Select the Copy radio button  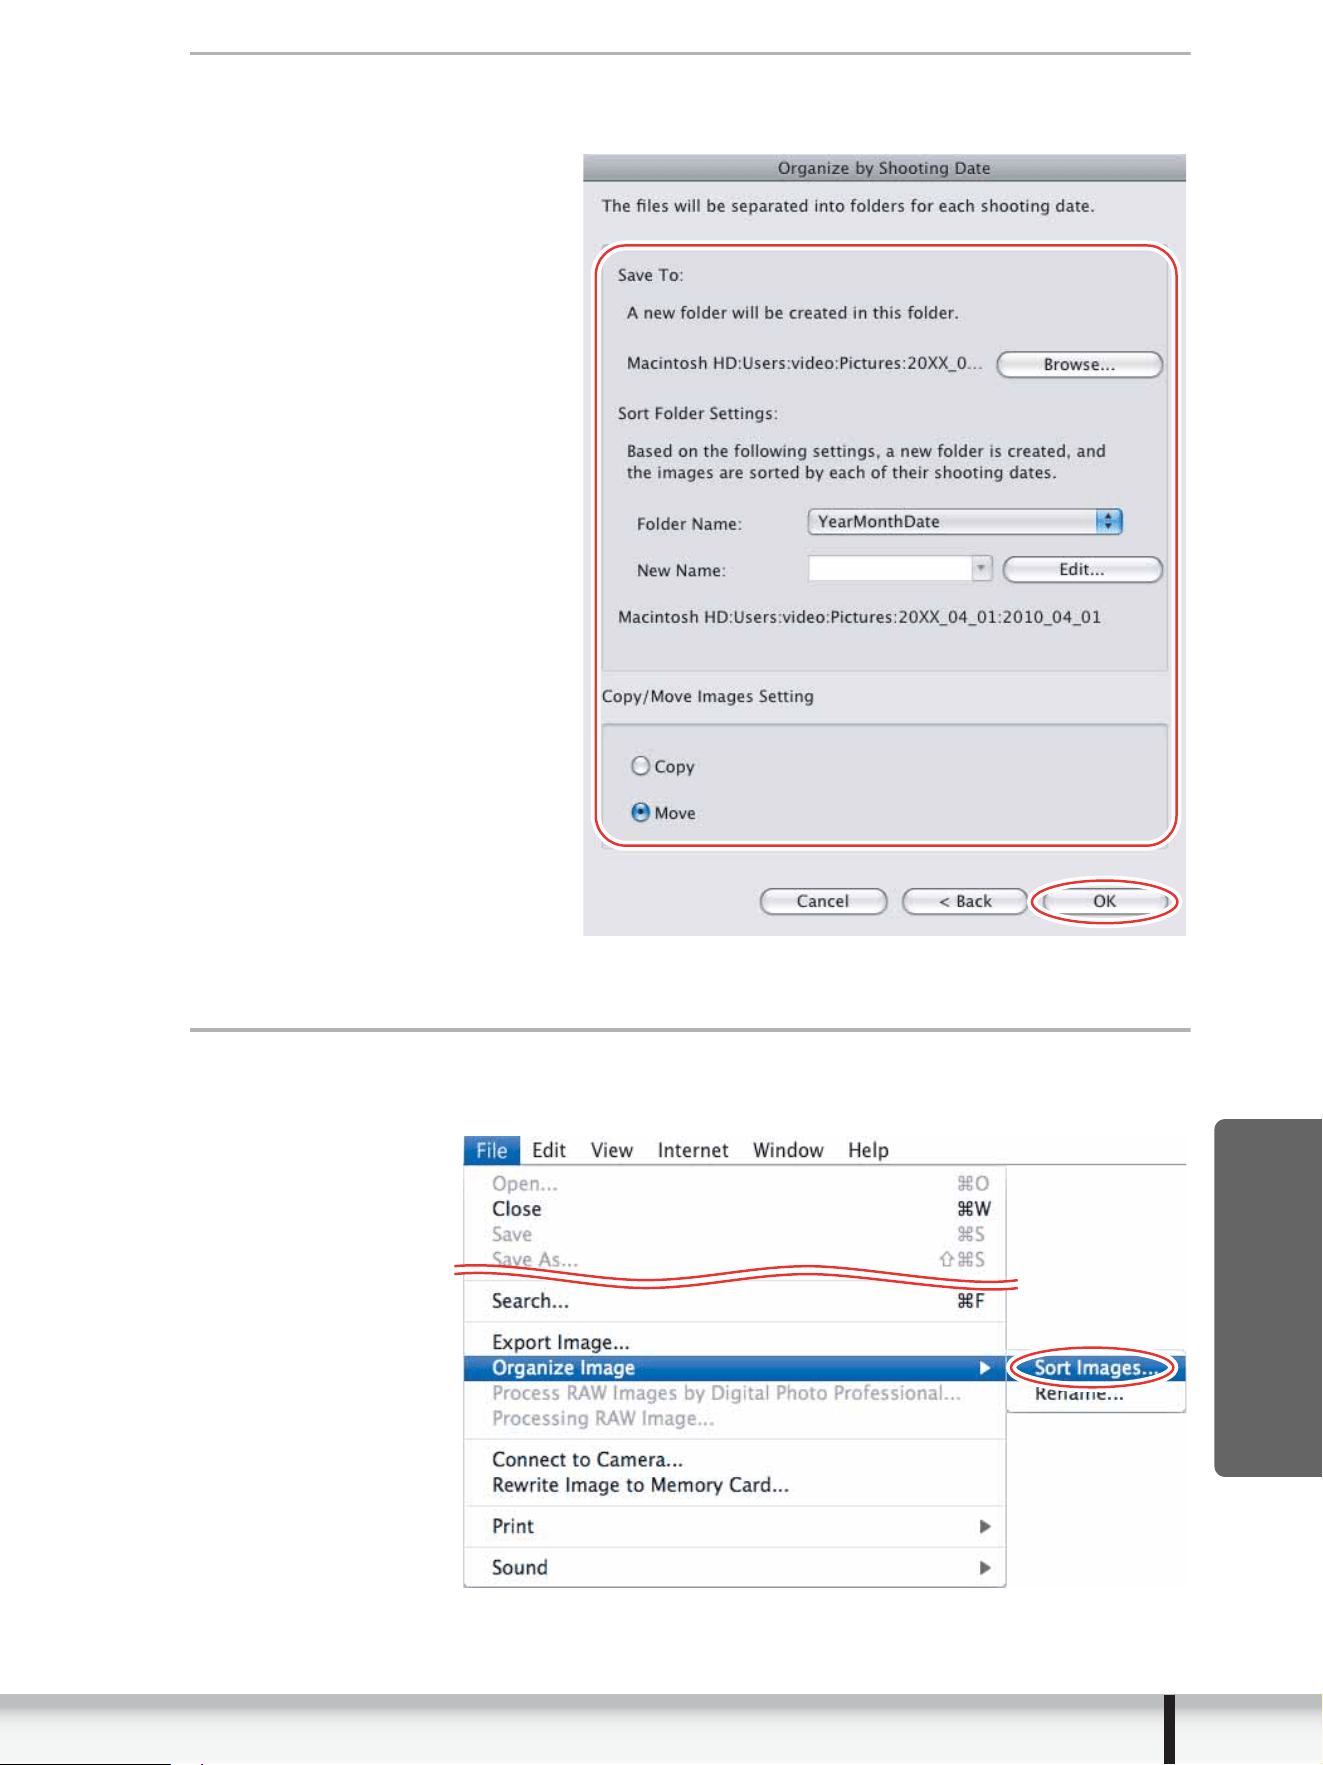tap(641, 766)
